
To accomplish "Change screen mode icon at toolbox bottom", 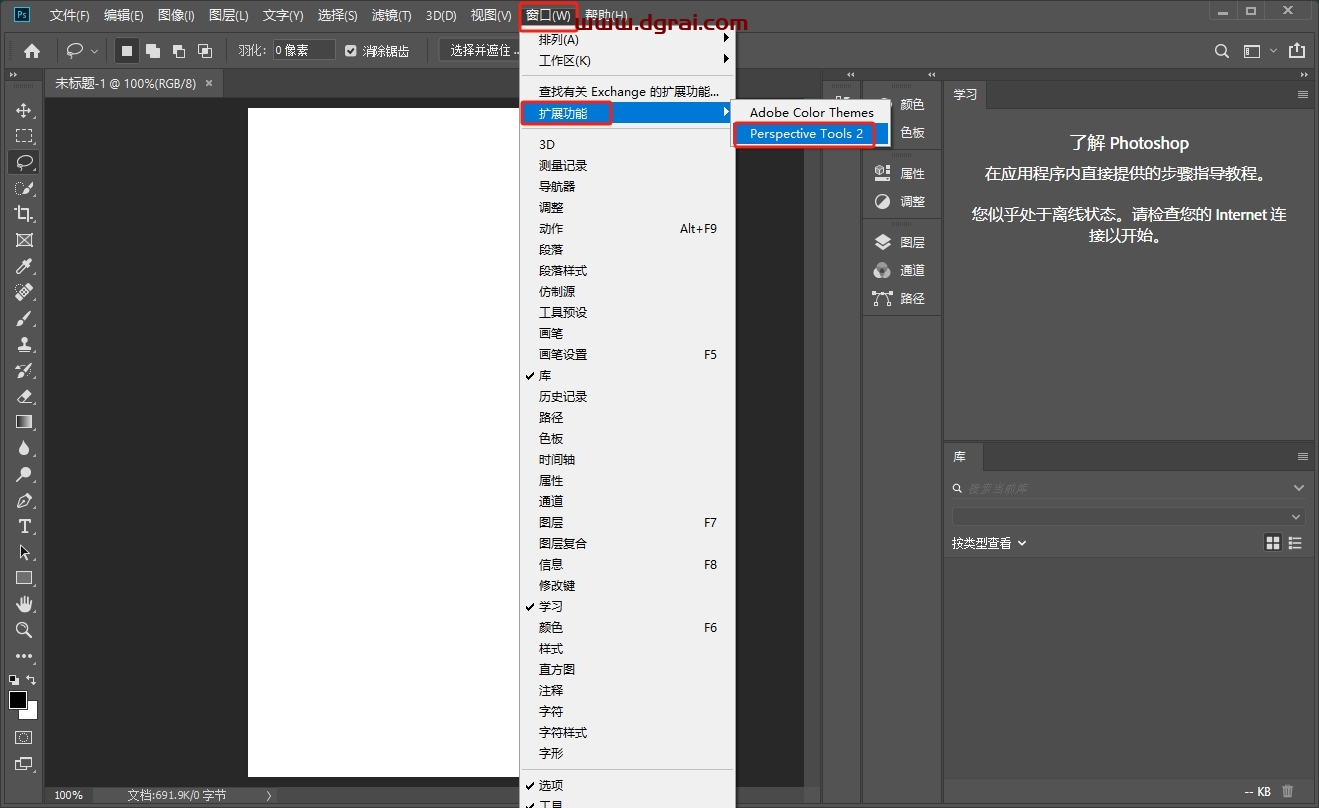I will (24, 764).
